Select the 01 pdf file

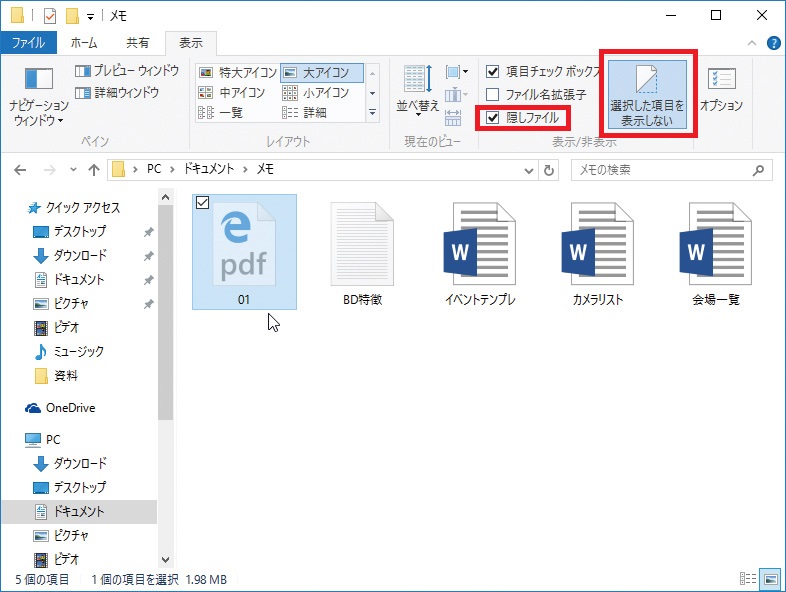(x=244, y=252)
